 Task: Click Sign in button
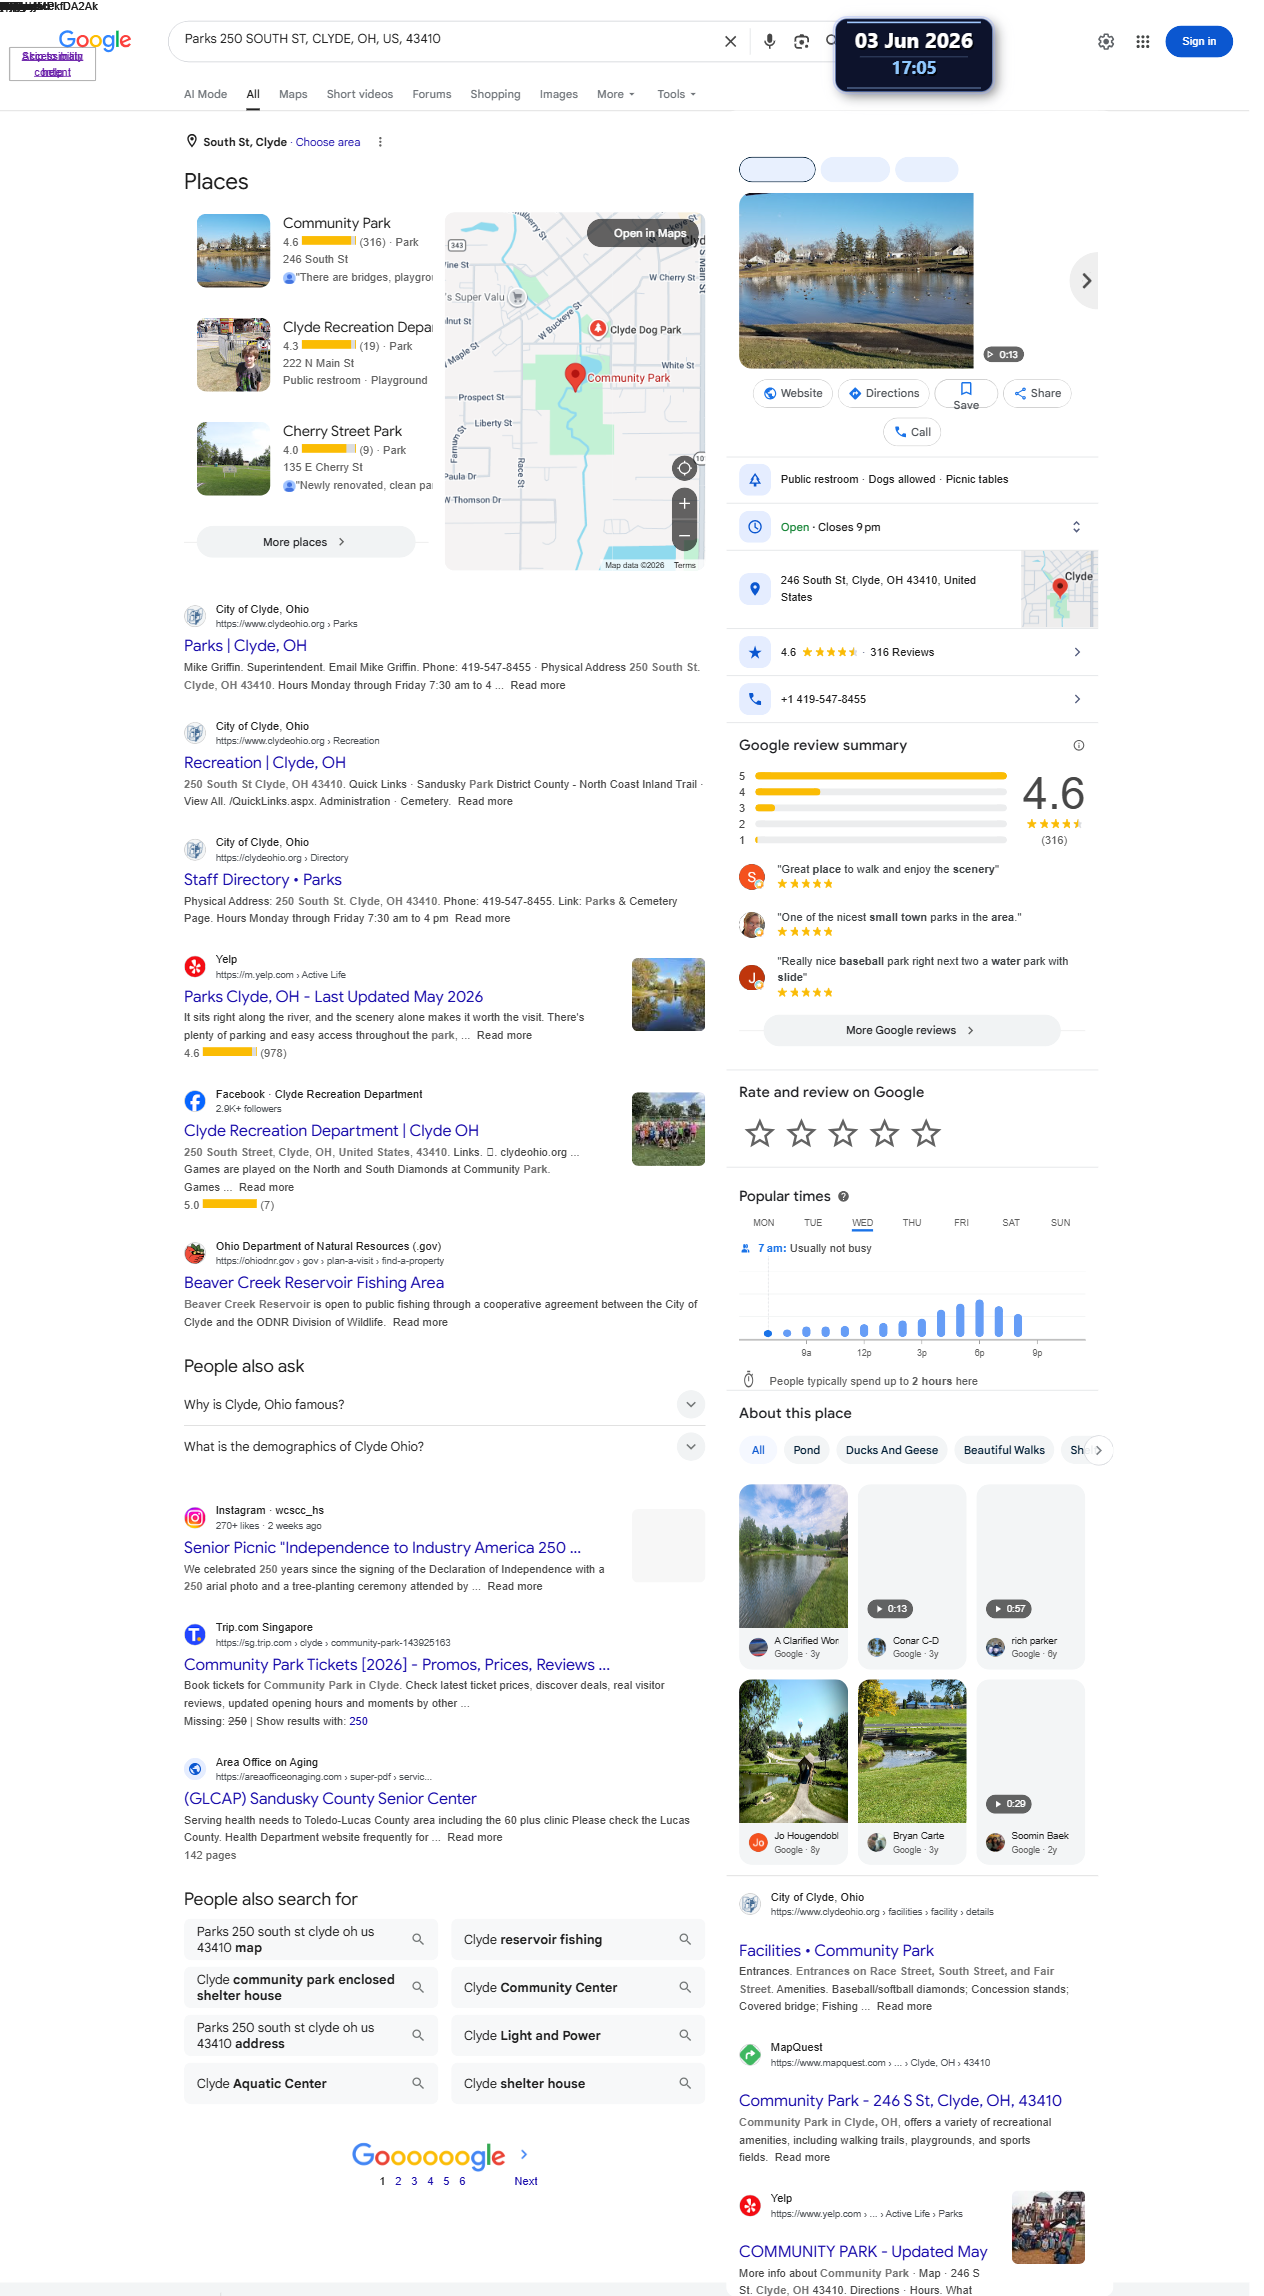(x=1198, y=41)
